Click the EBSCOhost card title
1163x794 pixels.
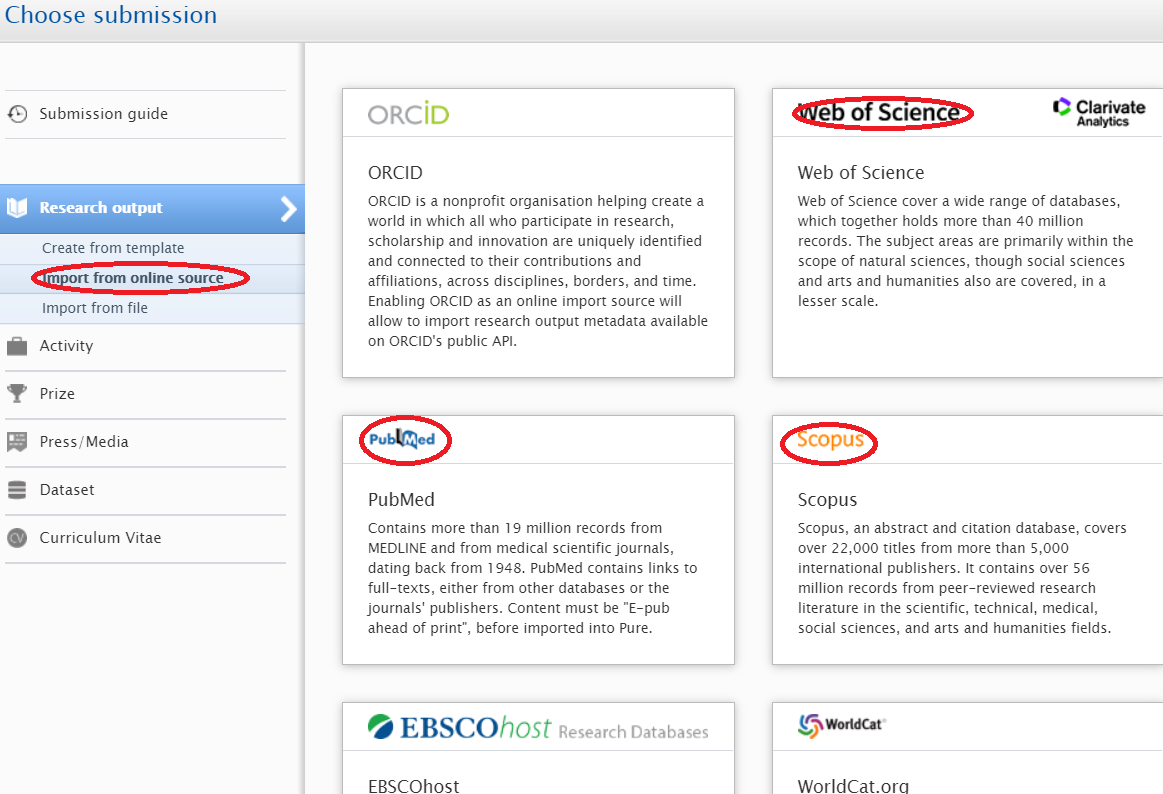tap(413, 786)
